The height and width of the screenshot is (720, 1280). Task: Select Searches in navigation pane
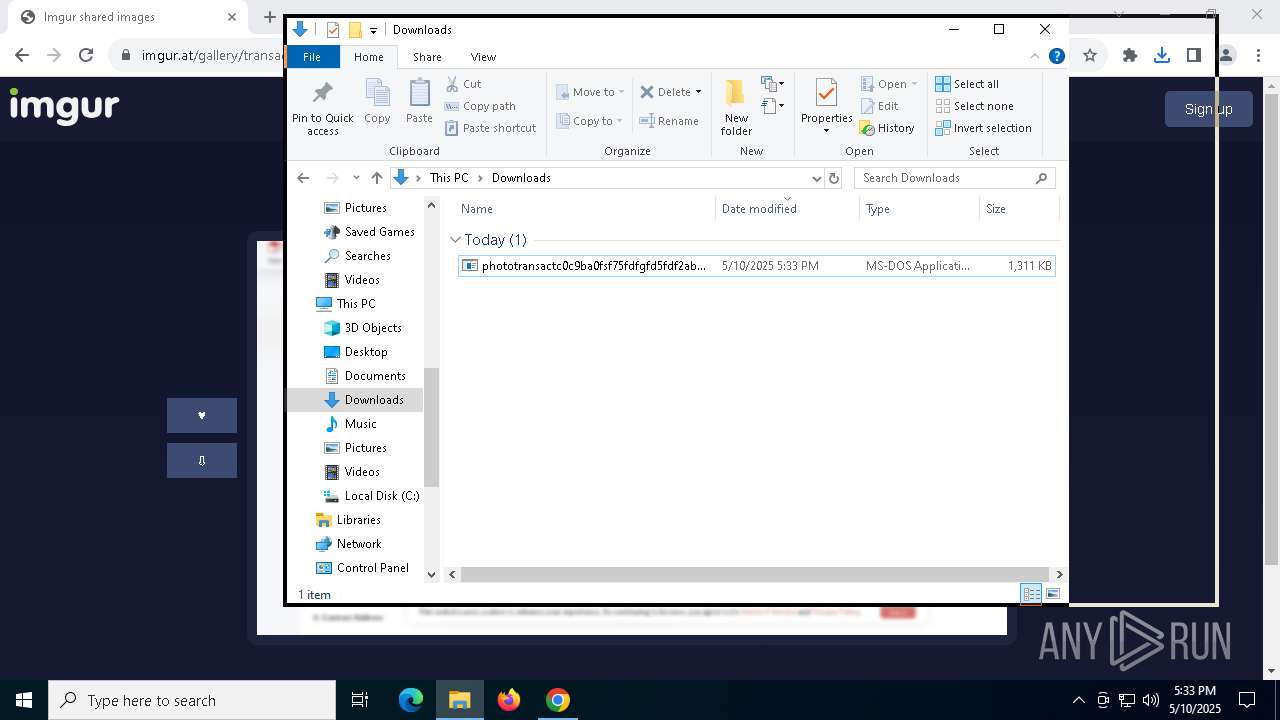tap(357, 256)
